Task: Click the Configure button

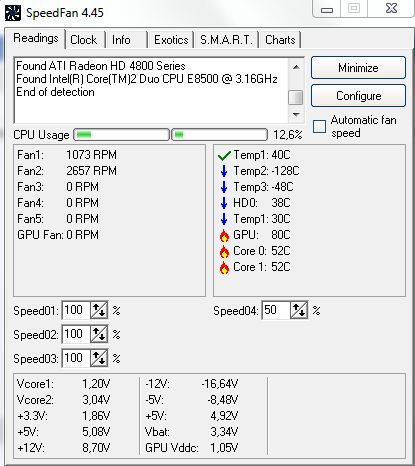Action: coord(358,96)
